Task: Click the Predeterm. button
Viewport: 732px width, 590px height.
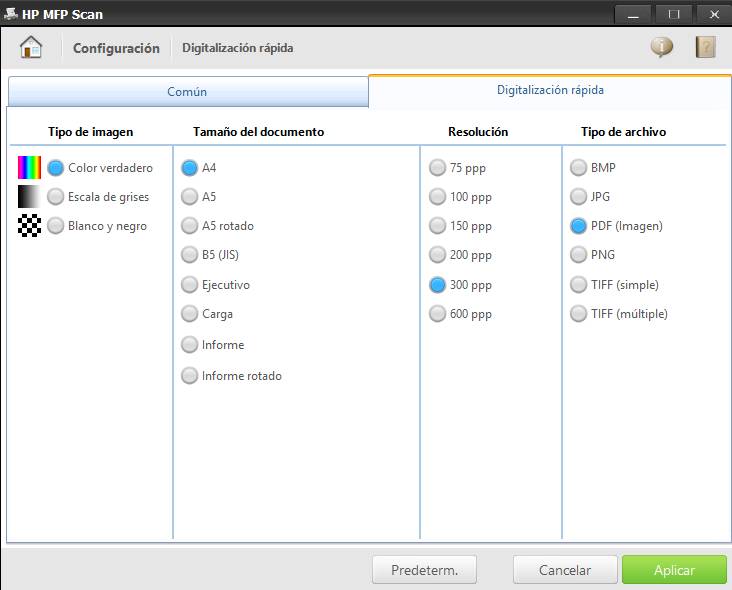Action: coord(424,570)
